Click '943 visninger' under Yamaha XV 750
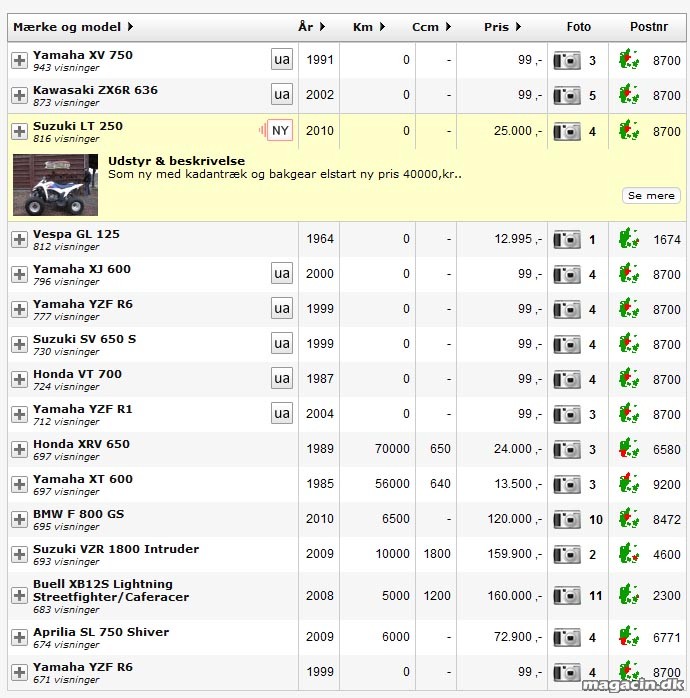Image resolution: width=690 pixels, height=698 pixels. 66,68
